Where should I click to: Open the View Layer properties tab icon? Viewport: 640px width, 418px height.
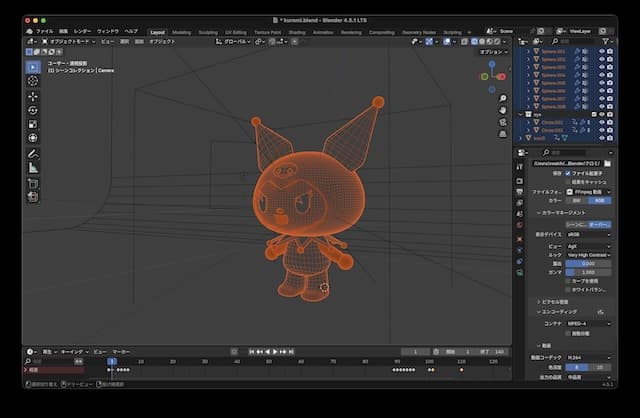click(520, 203)
